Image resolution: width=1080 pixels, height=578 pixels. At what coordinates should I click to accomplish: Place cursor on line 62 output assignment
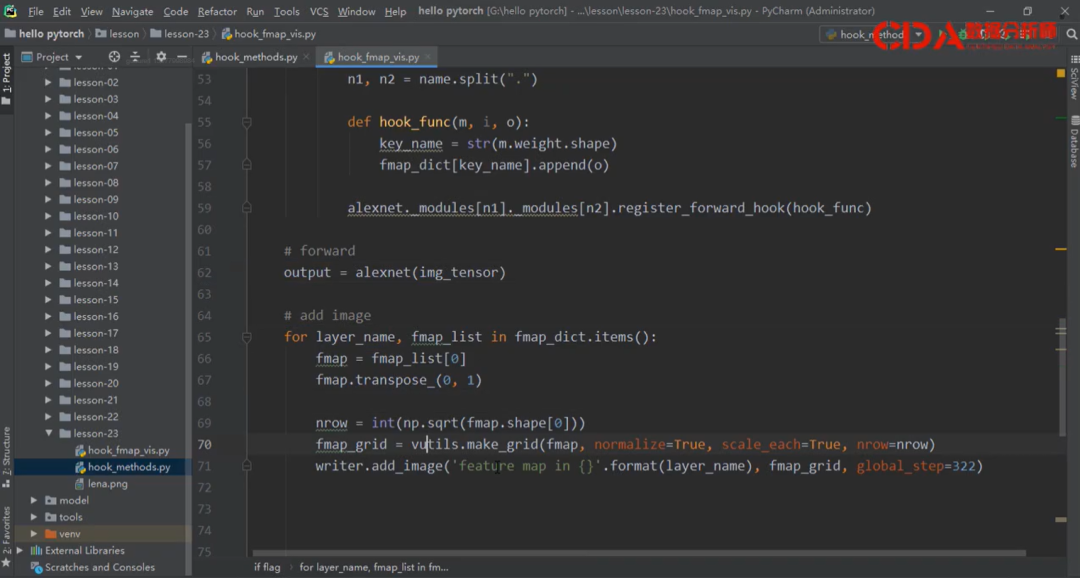coord(395,273)
